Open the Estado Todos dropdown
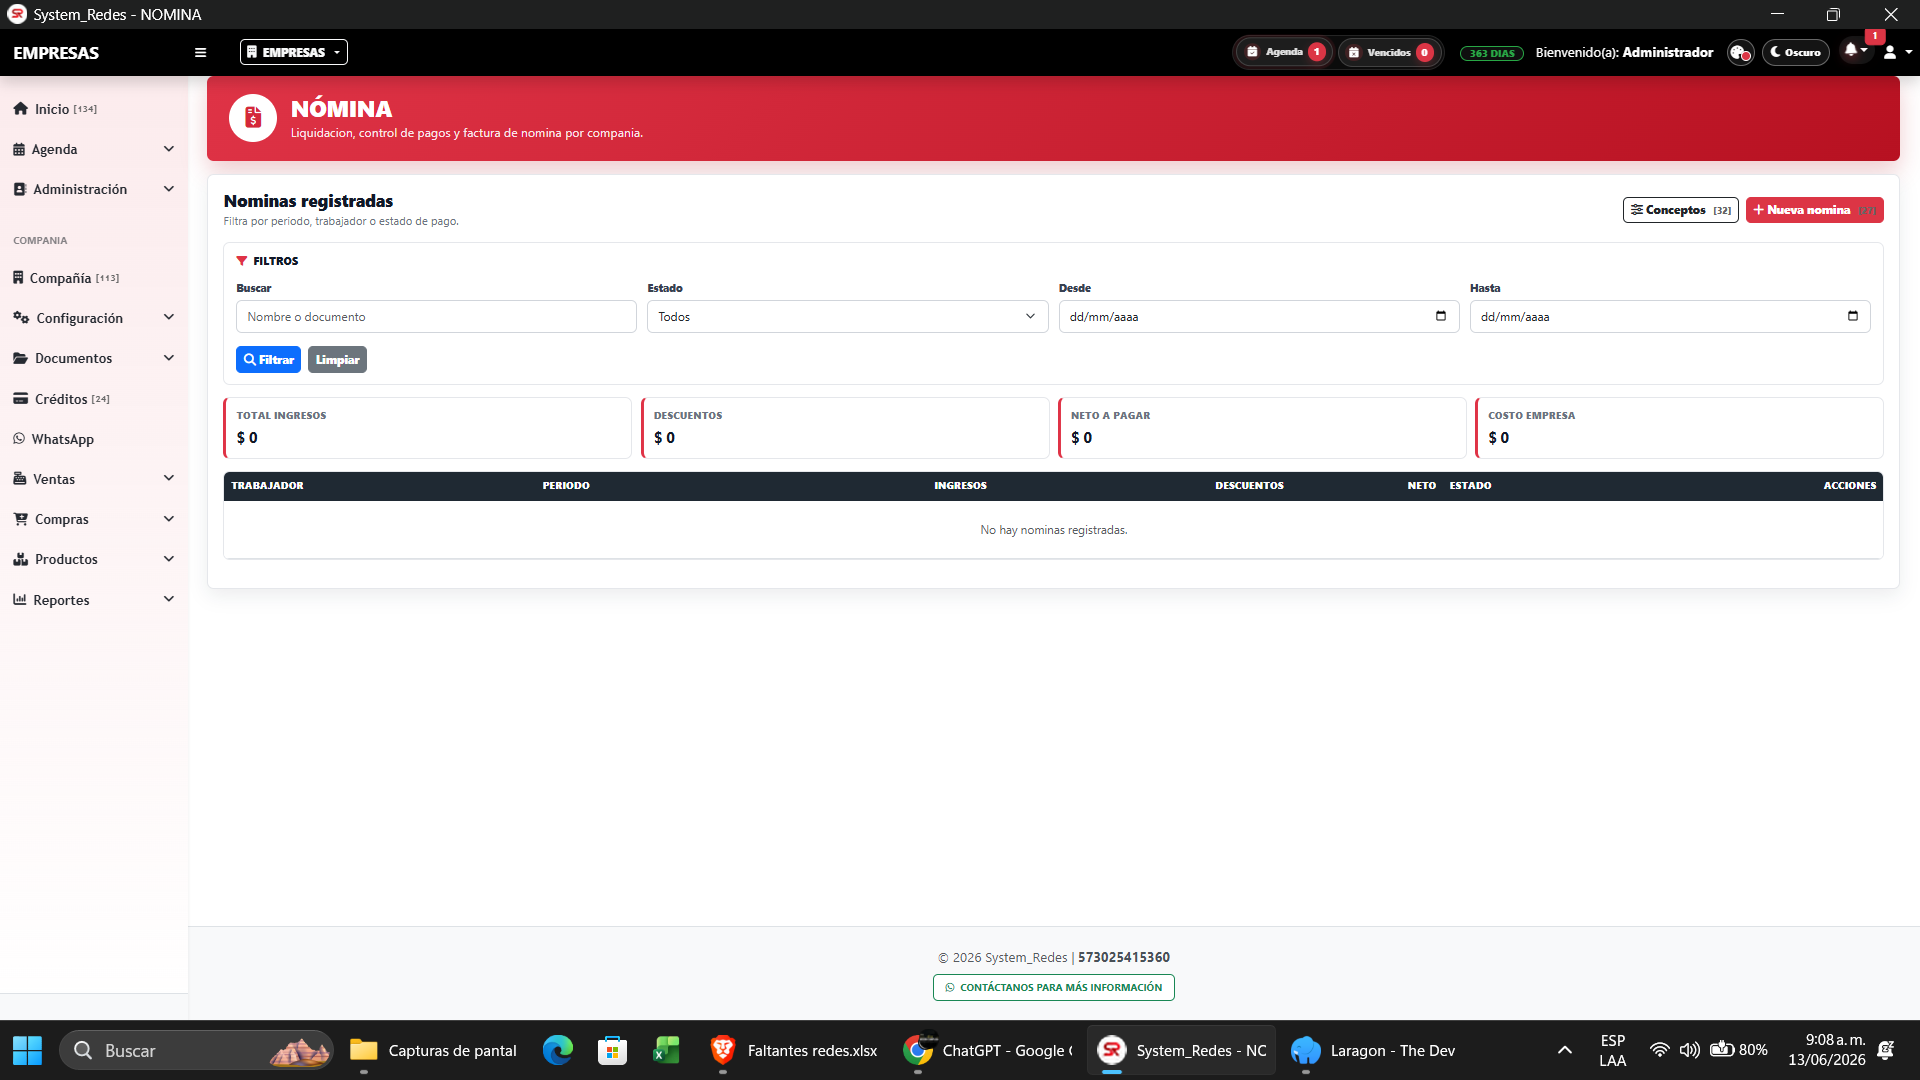The height and width of the screenshot is (1080, 1920). click(847, 317)
